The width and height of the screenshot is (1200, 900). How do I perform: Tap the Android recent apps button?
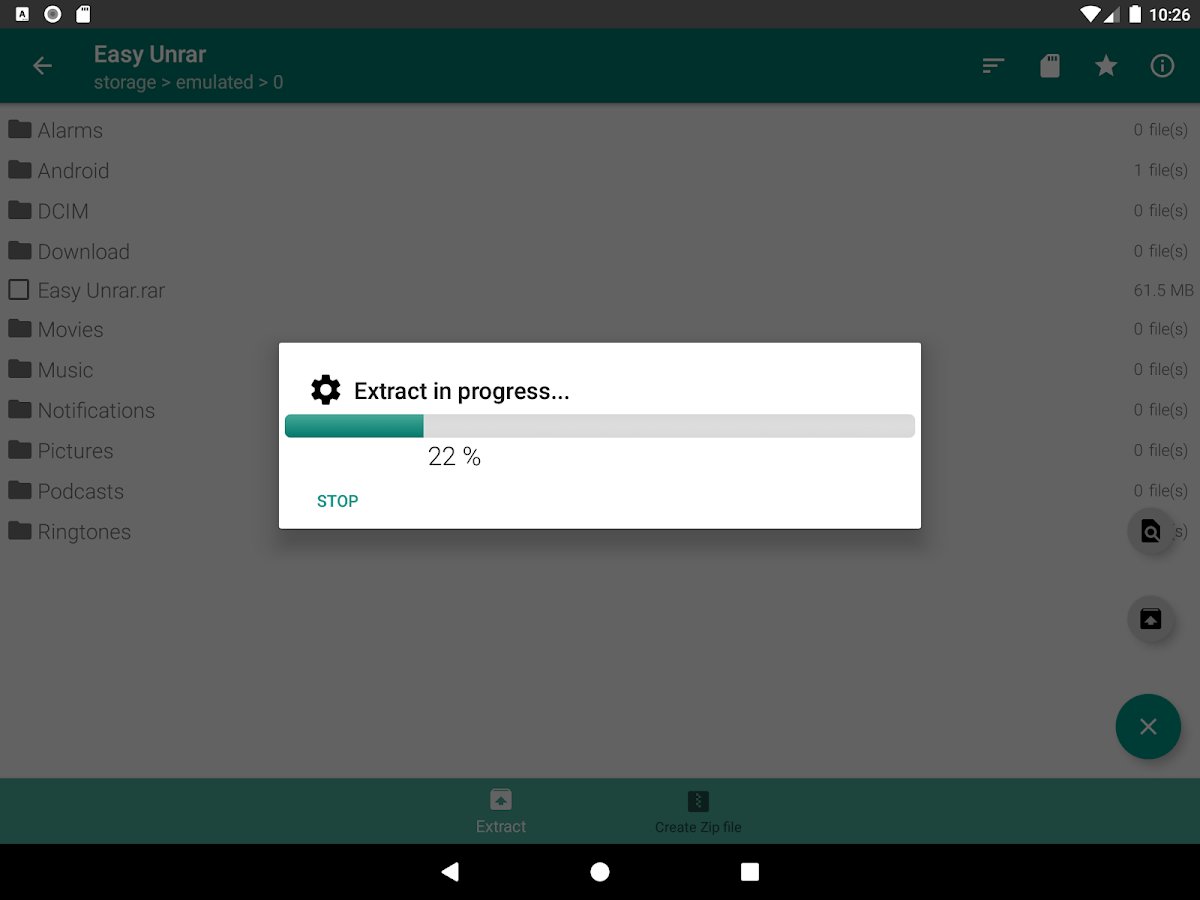click(x=750, y=872)
